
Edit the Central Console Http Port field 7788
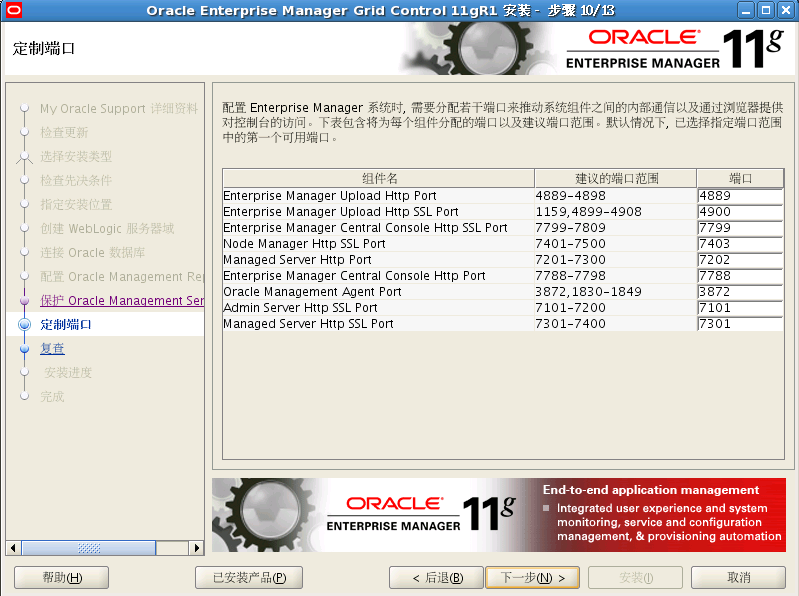[x=740, y=276]
